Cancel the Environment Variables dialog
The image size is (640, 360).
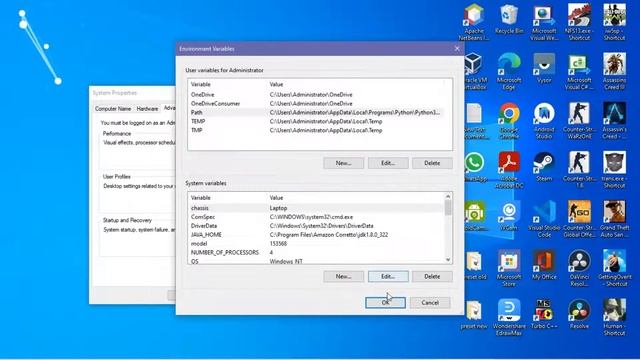pos(430,302)
